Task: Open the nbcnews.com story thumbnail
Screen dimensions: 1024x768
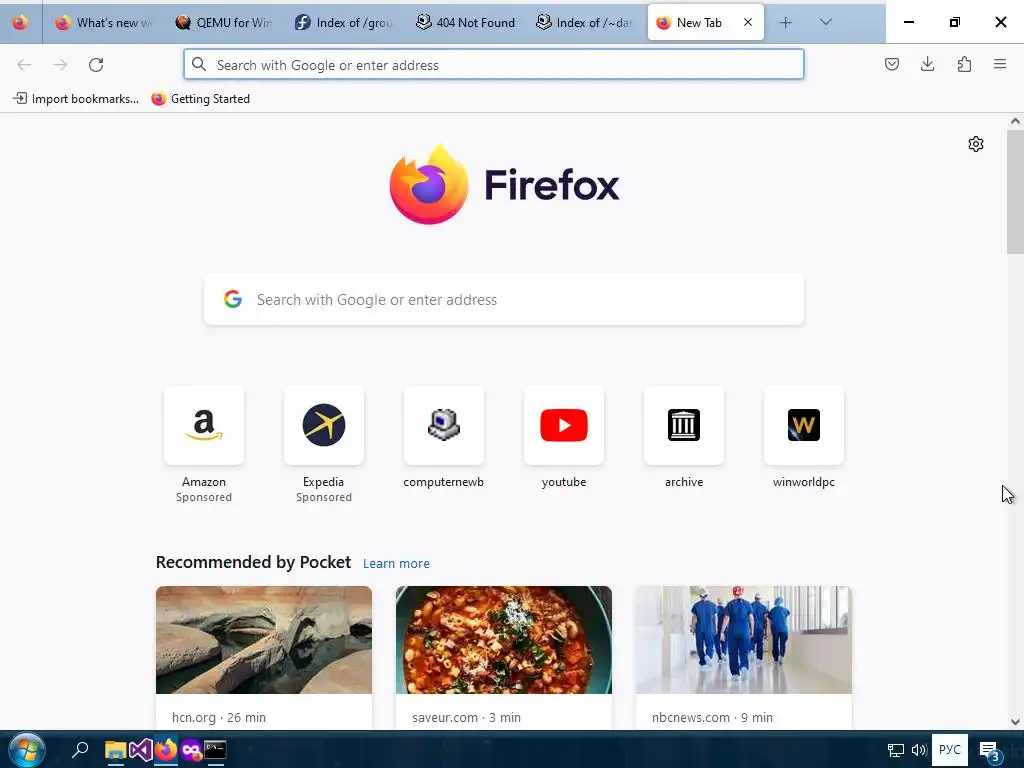Action: [x=743, y=640]
